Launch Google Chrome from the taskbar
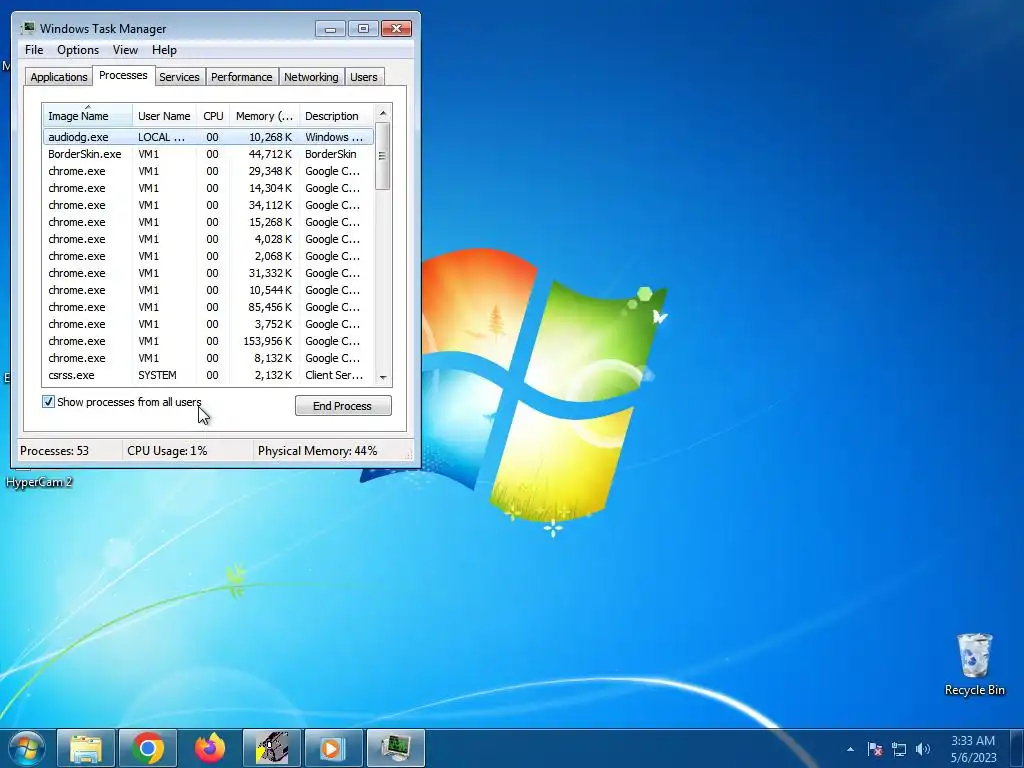 point(148,748)
